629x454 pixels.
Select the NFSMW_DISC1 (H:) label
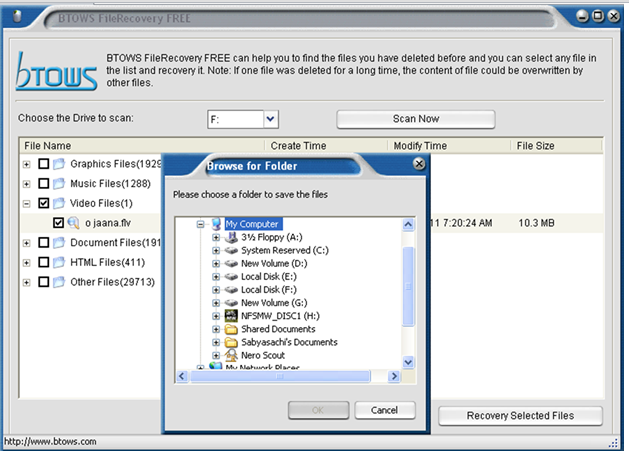tap(280, 316)
